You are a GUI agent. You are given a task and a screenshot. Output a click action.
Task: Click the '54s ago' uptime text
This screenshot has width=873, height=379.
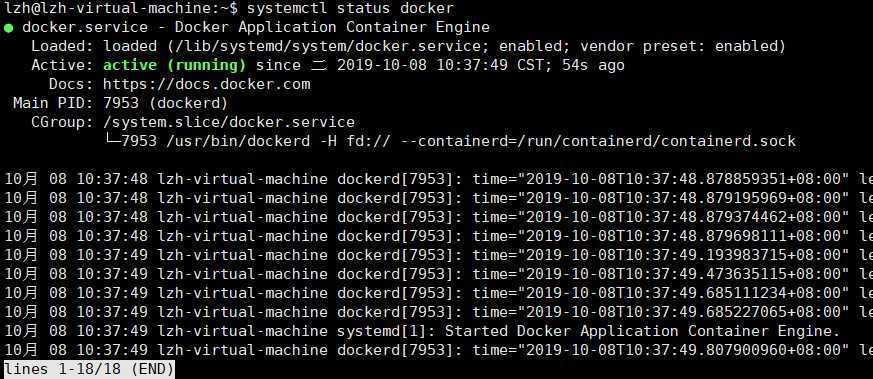point(594,66)
